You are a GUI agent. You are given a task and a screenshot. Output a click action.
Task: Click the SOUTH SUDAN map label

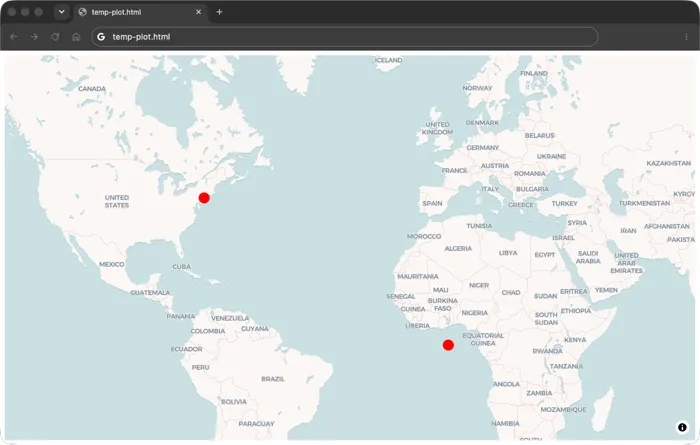click(x=546, y=319)
